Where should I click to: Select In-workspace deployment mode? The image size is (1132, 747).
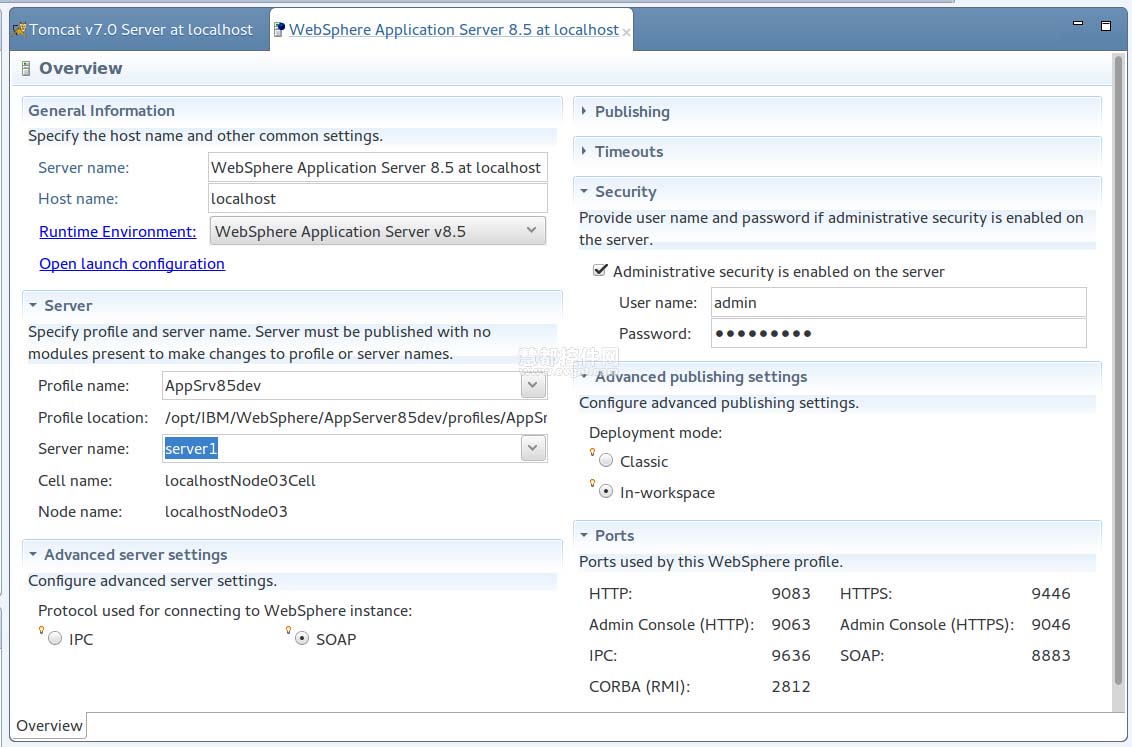[x=606, y=492]
